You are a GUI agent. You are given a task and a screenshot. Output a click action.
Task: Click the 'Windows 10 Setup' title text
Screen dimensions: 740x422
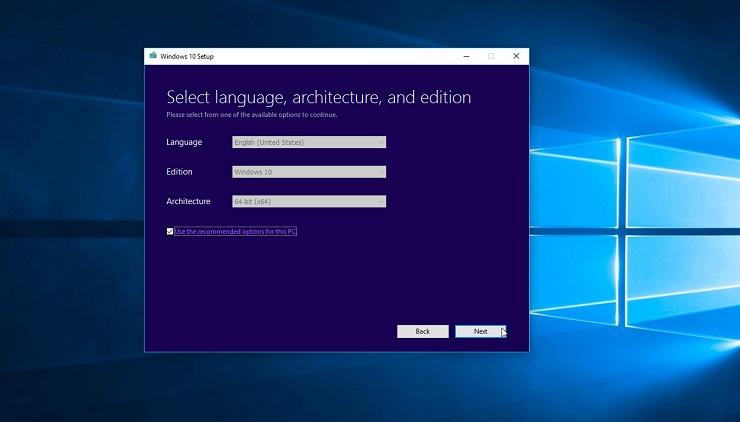(187, 56)
